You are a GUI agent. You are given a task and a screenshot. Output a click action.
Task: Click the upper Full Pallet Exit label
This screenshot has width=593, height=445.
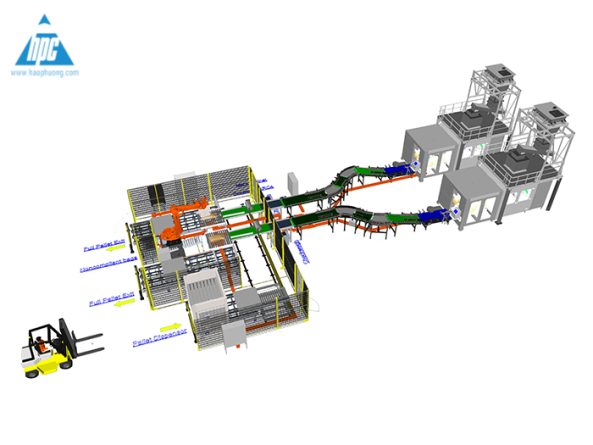click(x=104, y=244)
